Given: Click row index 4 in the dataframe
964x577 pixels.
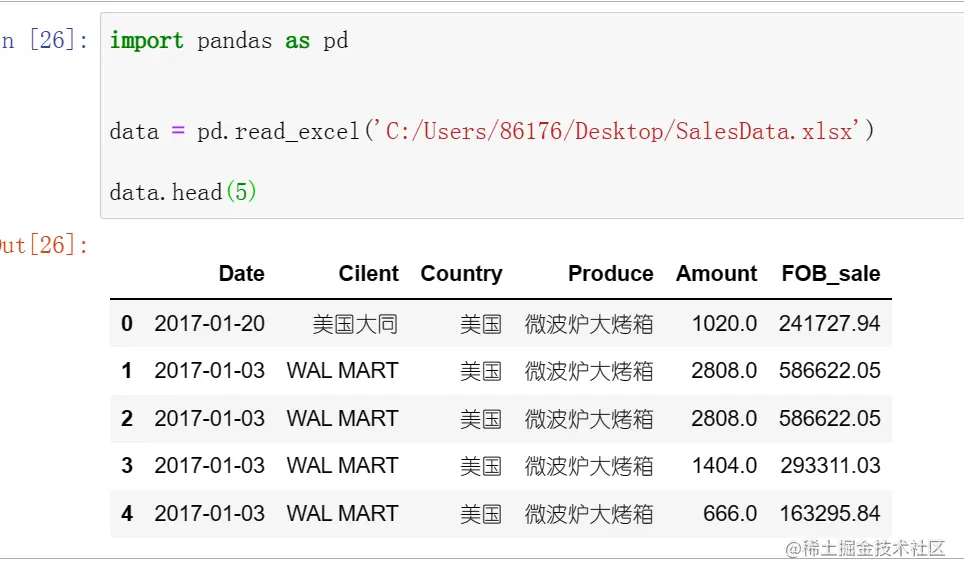Looking at the screenshot, I should click(x=127, y=514).
